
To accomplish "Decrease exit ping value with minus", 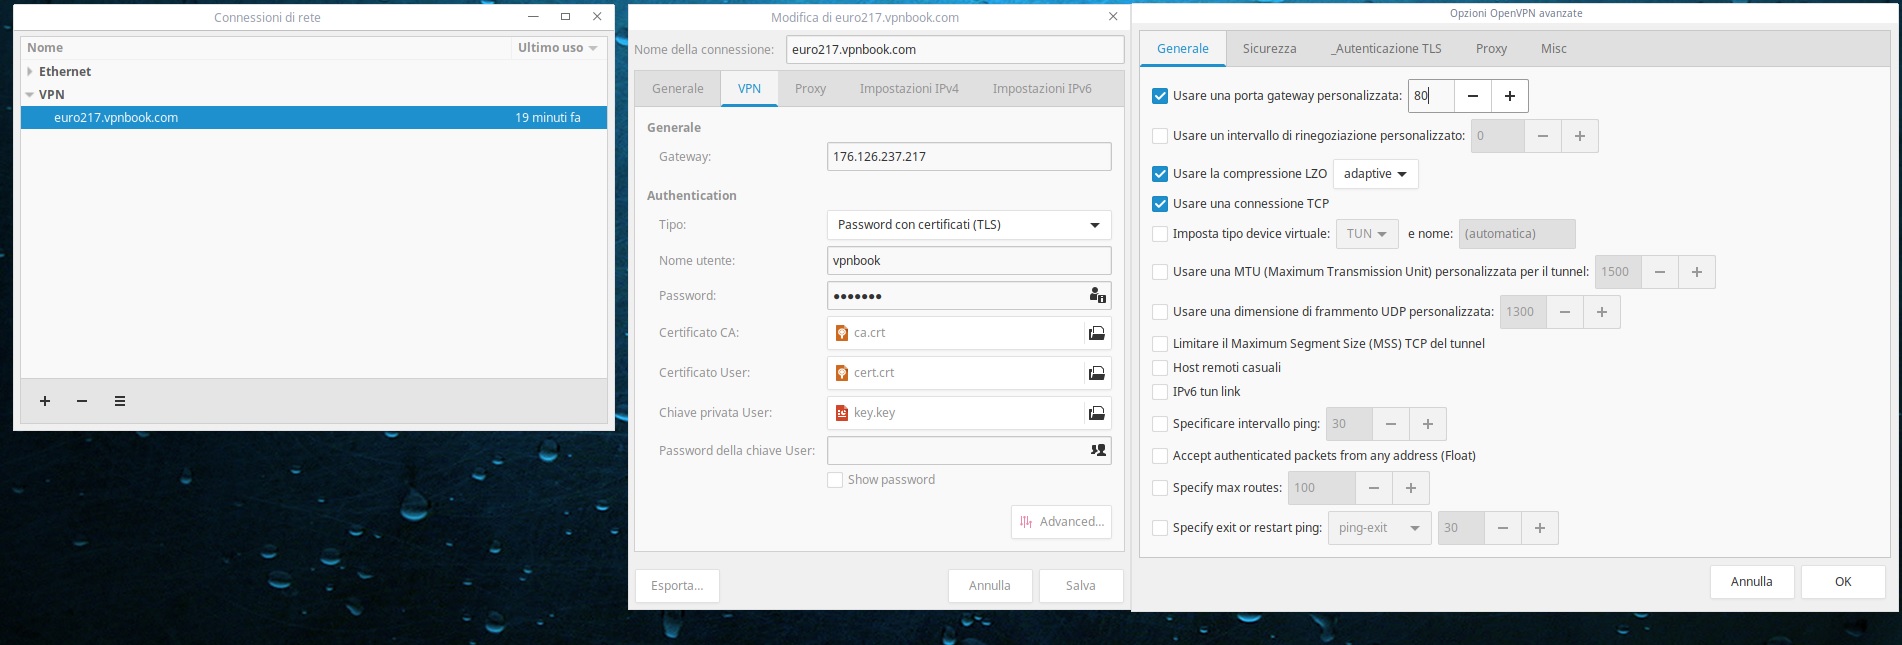I will coord(1503,528).
